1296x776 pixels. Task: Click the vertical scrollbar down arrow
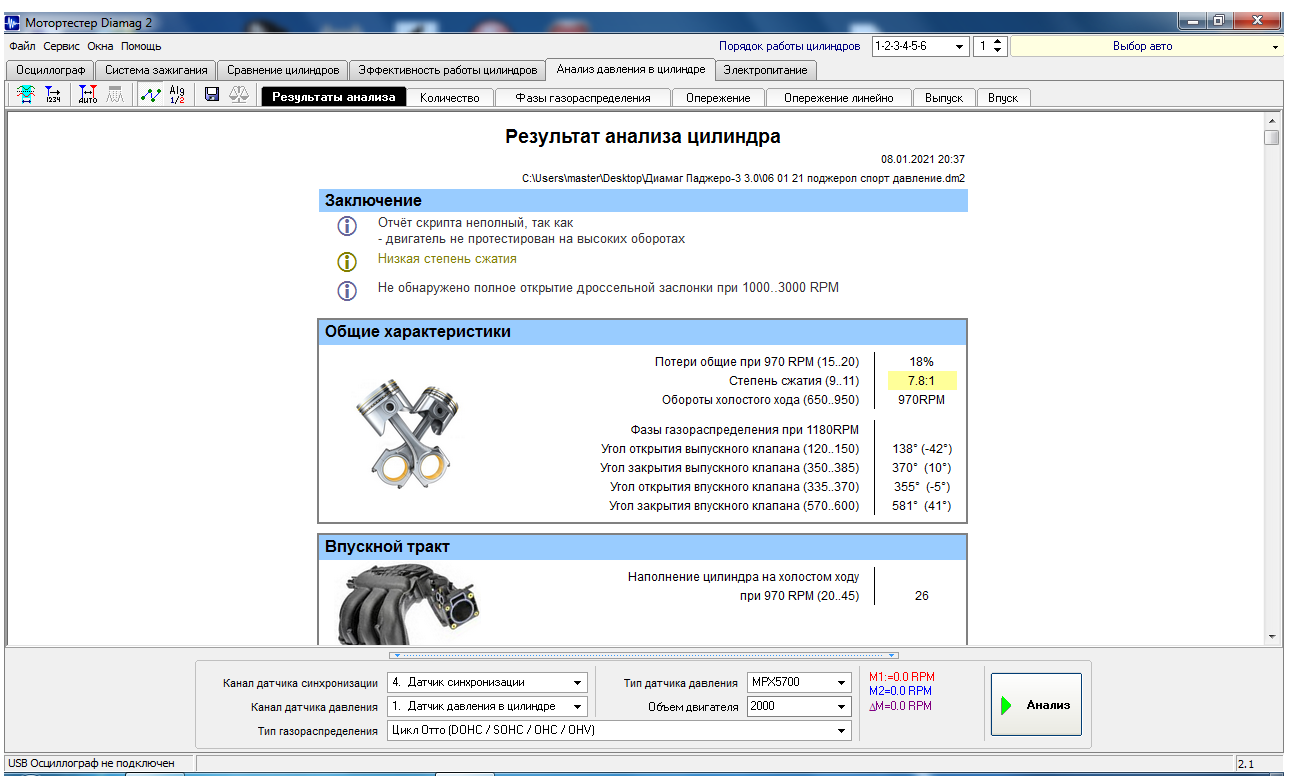(x=1271, y=636)
